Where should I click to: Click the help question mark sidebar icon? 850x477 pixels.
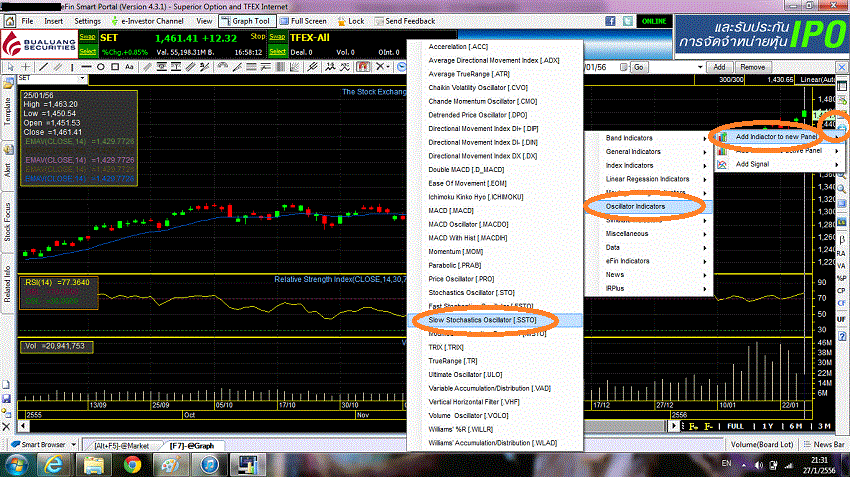point(842,337)
